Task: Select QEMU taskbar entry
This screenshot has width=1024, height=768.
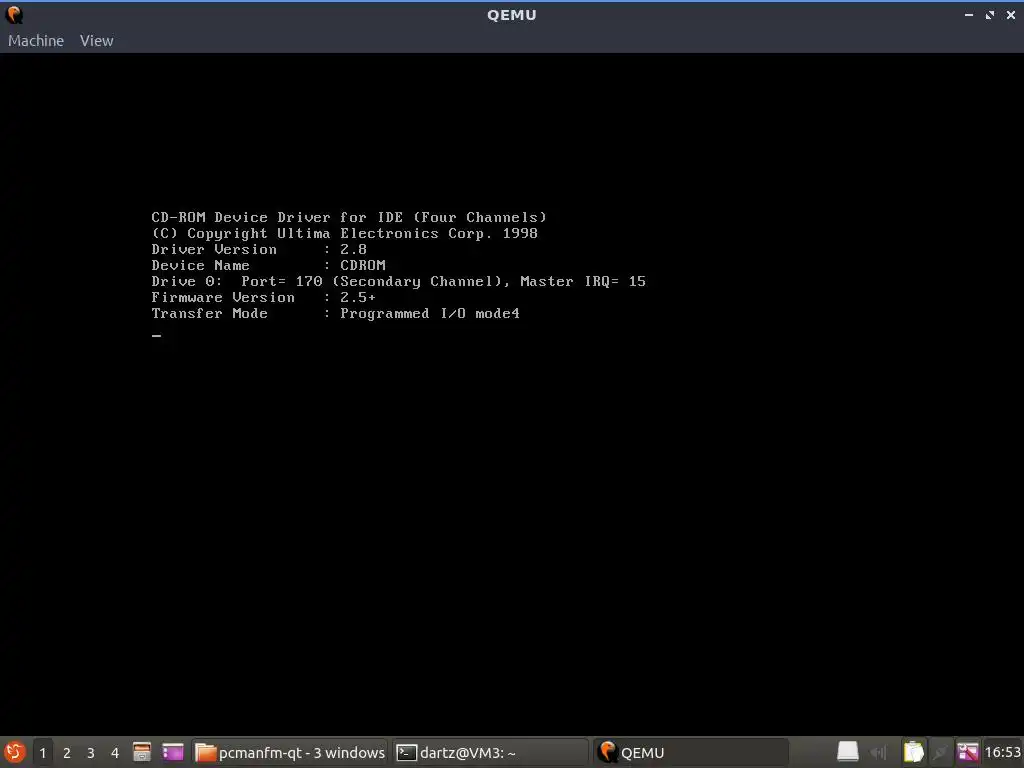Action: click(691, 752)
